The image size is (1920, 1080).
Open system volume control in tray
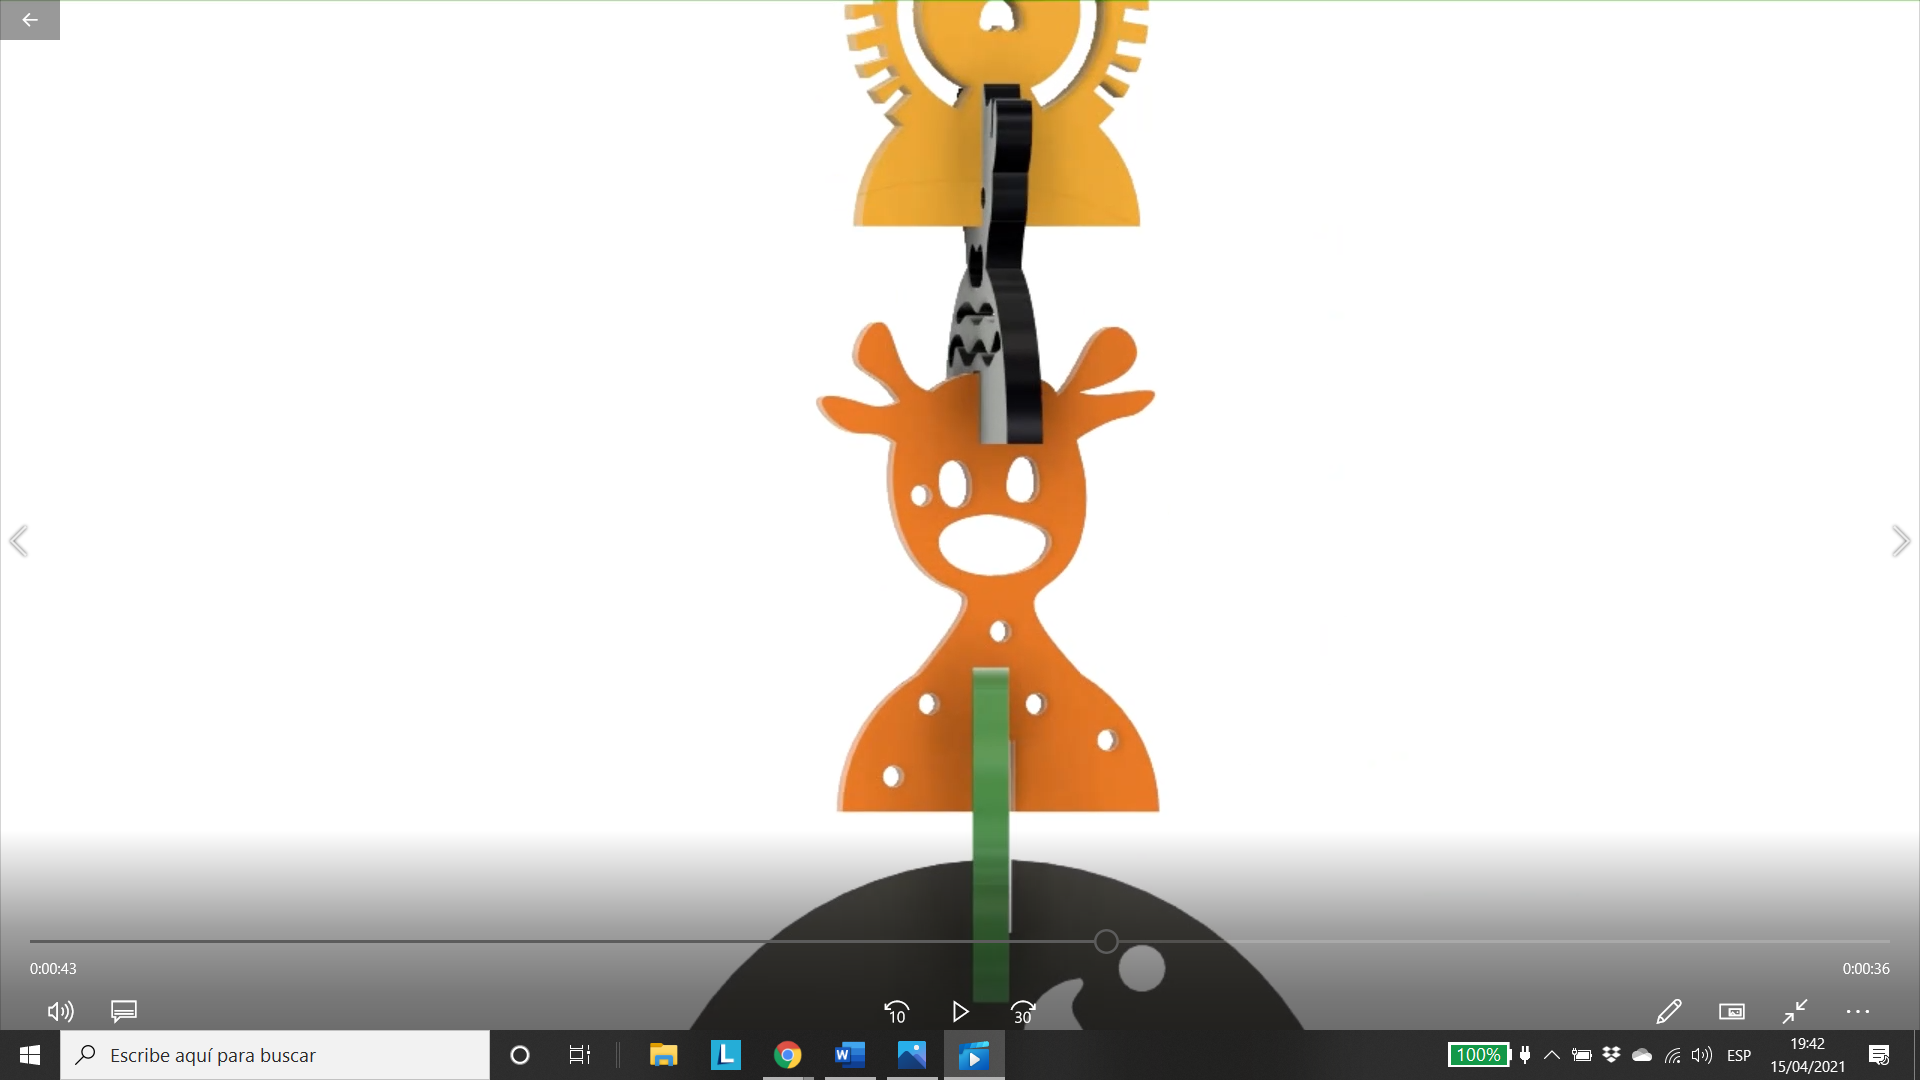tap(1702, 1055)
